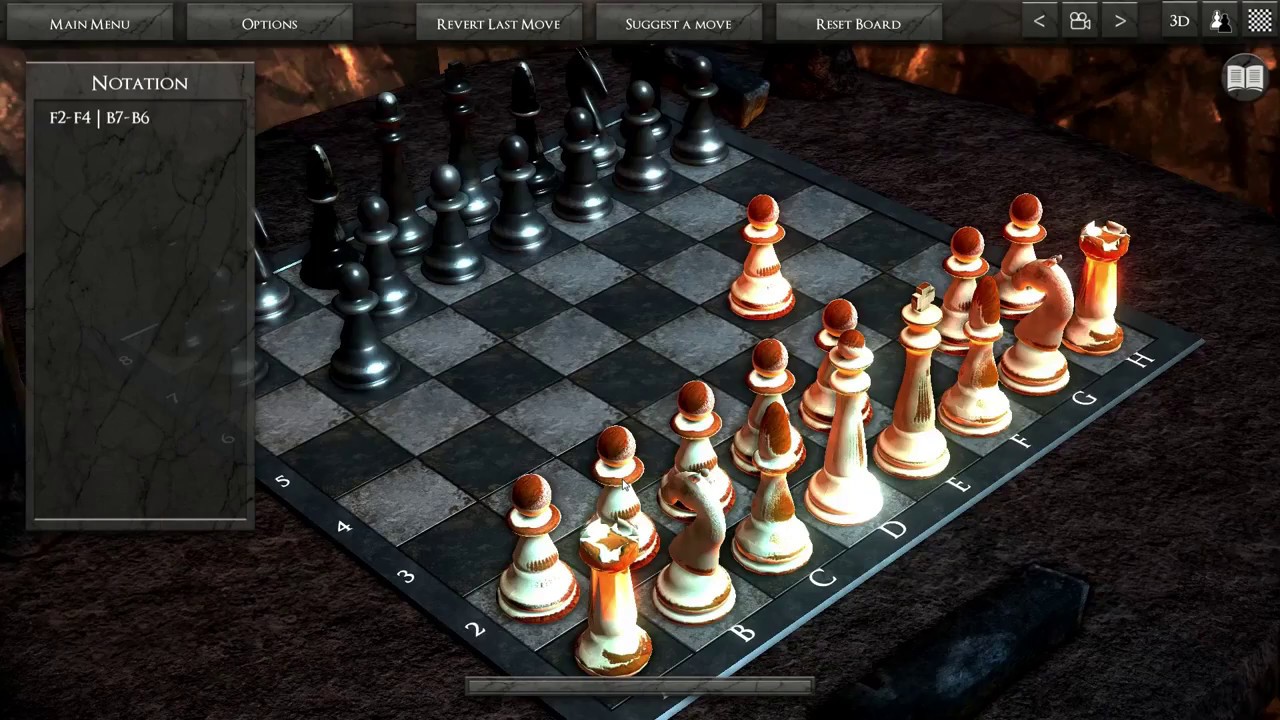
Task: Switch to next camera angle arrow
Action: click(x=1120, y=21)
